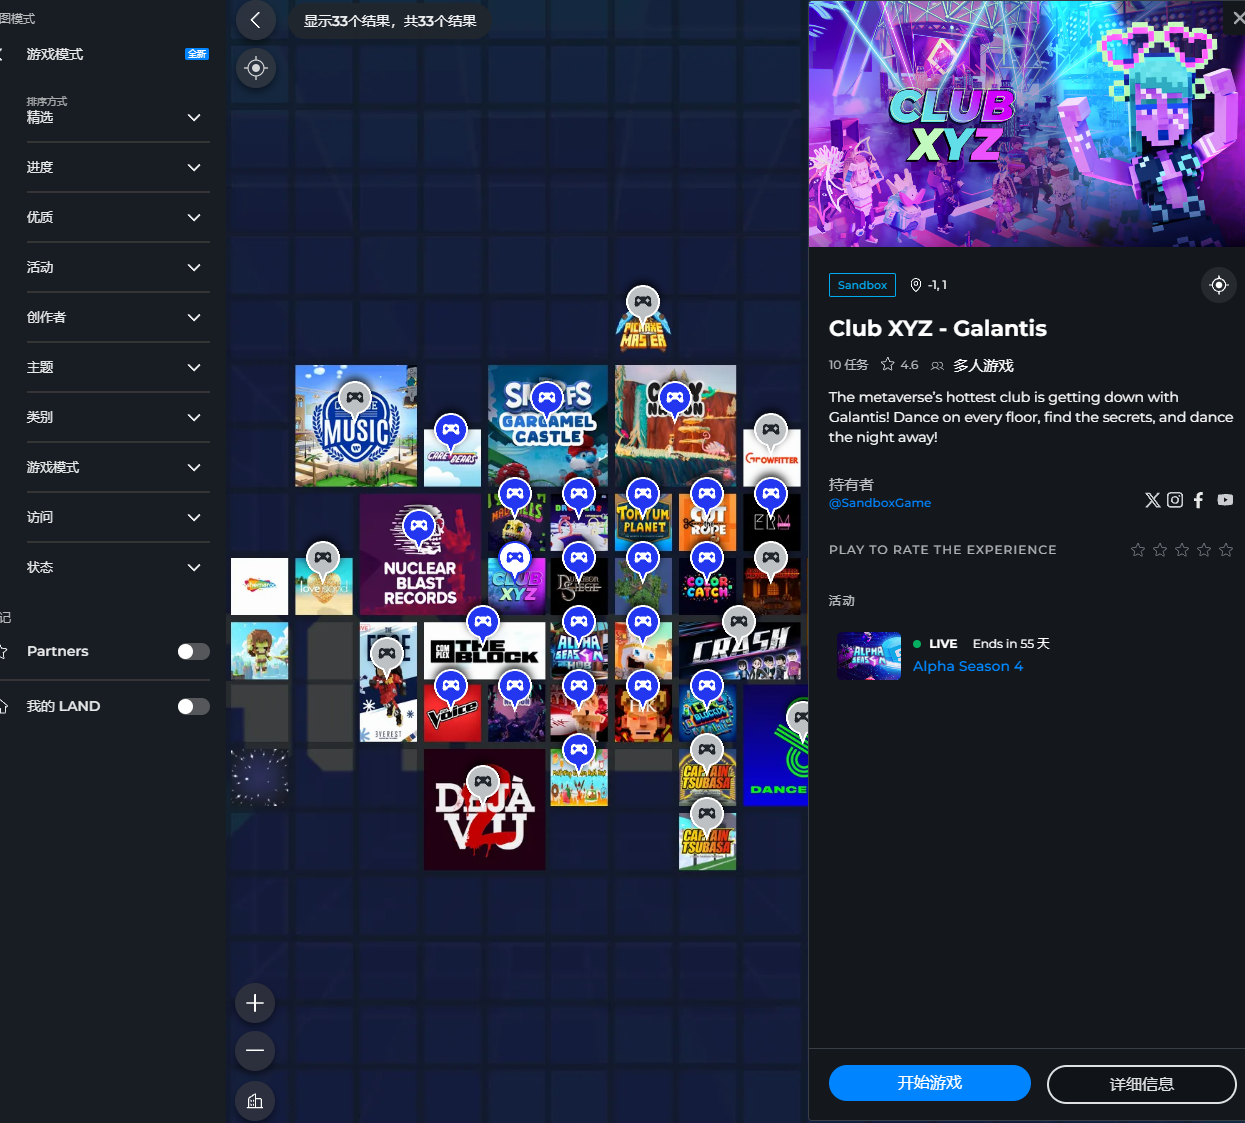Click gamepad pin on Smurfs Garlamel Castle
The image size is (1245, 1123).
pyautogui.click(x=547, y=399)
